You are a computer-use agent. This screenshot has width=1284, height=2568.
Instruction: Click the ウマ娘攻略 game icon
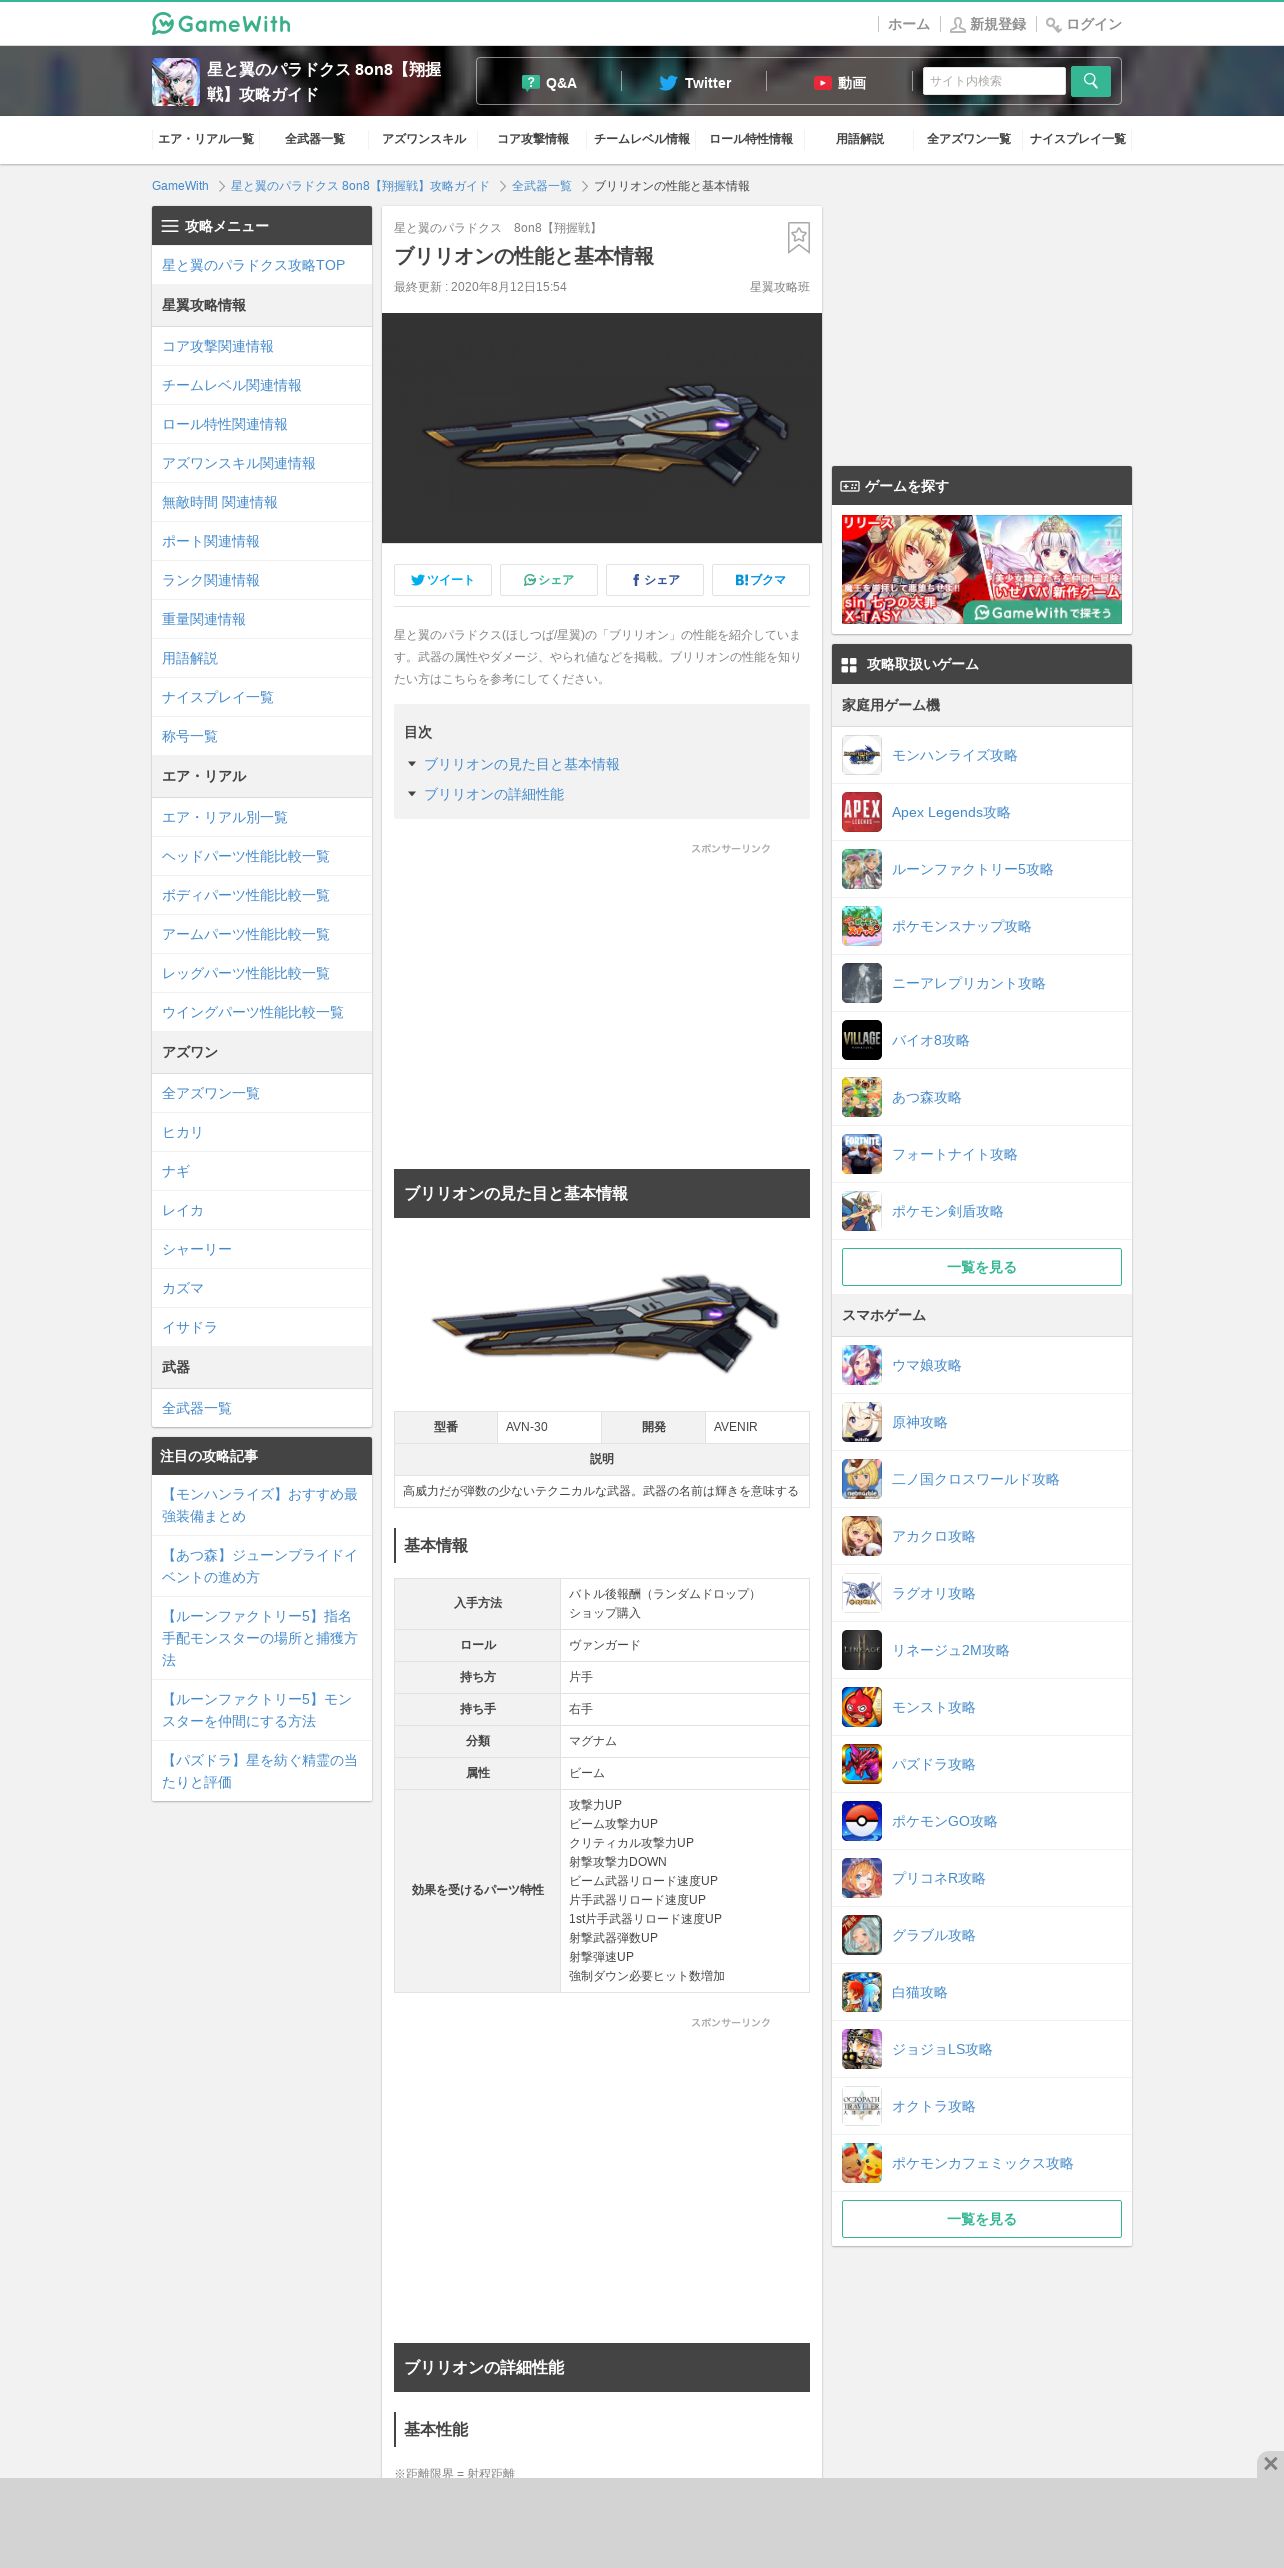(862, 1365)
